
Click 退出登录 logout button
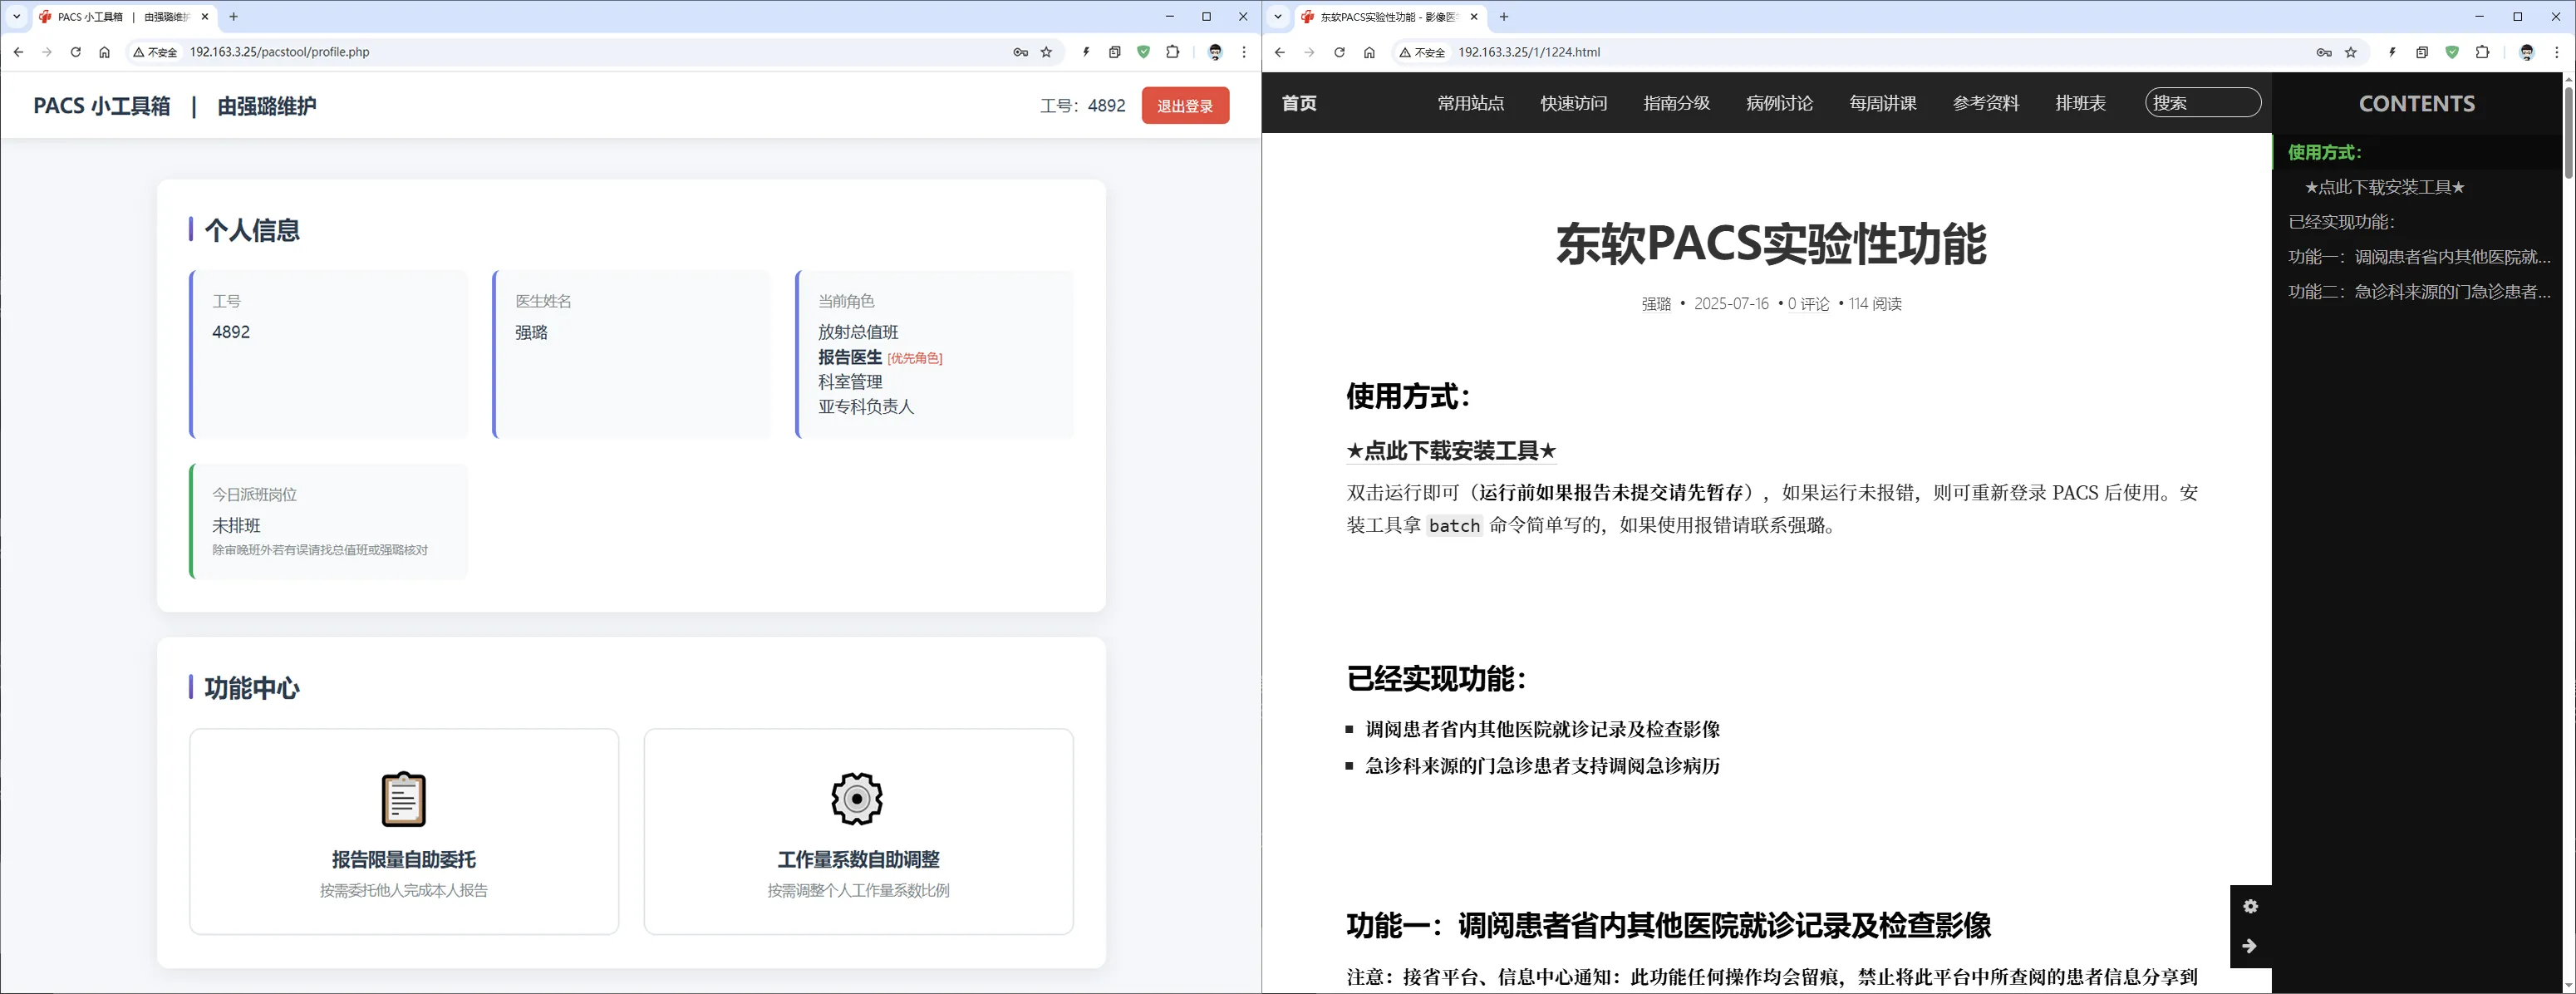point(1185,106)
